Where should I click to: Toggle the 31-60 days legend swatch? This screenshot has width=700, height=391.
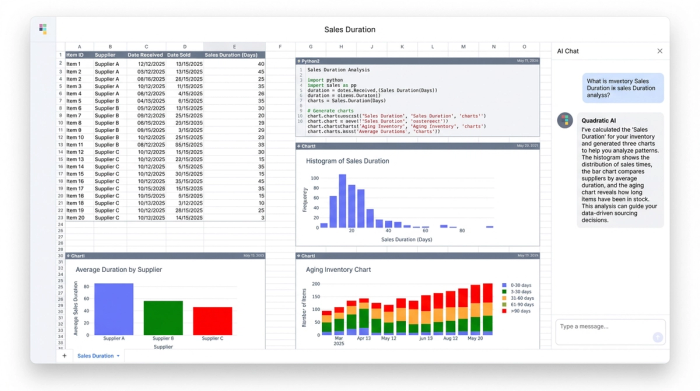click(504, 298)
